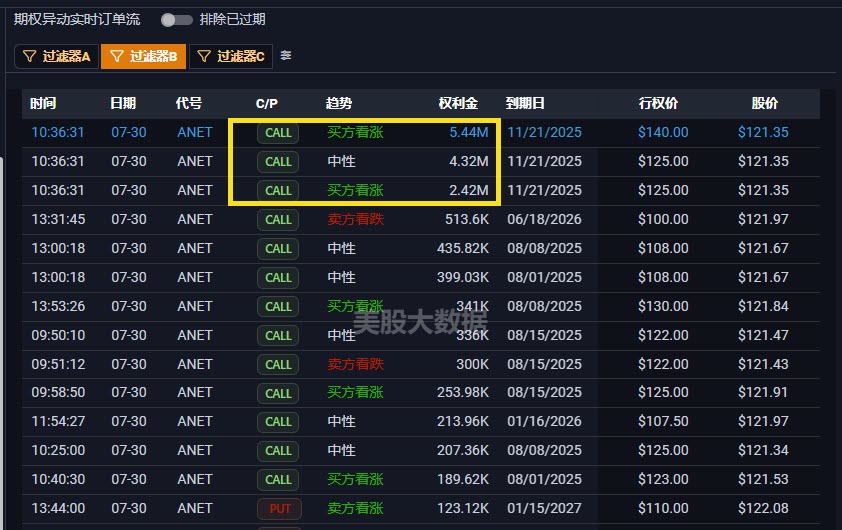Image resolution: width=842 pixels, height=530 pixels.
Task: Click the 趋势 column header
Action: (x=339, y=104)
